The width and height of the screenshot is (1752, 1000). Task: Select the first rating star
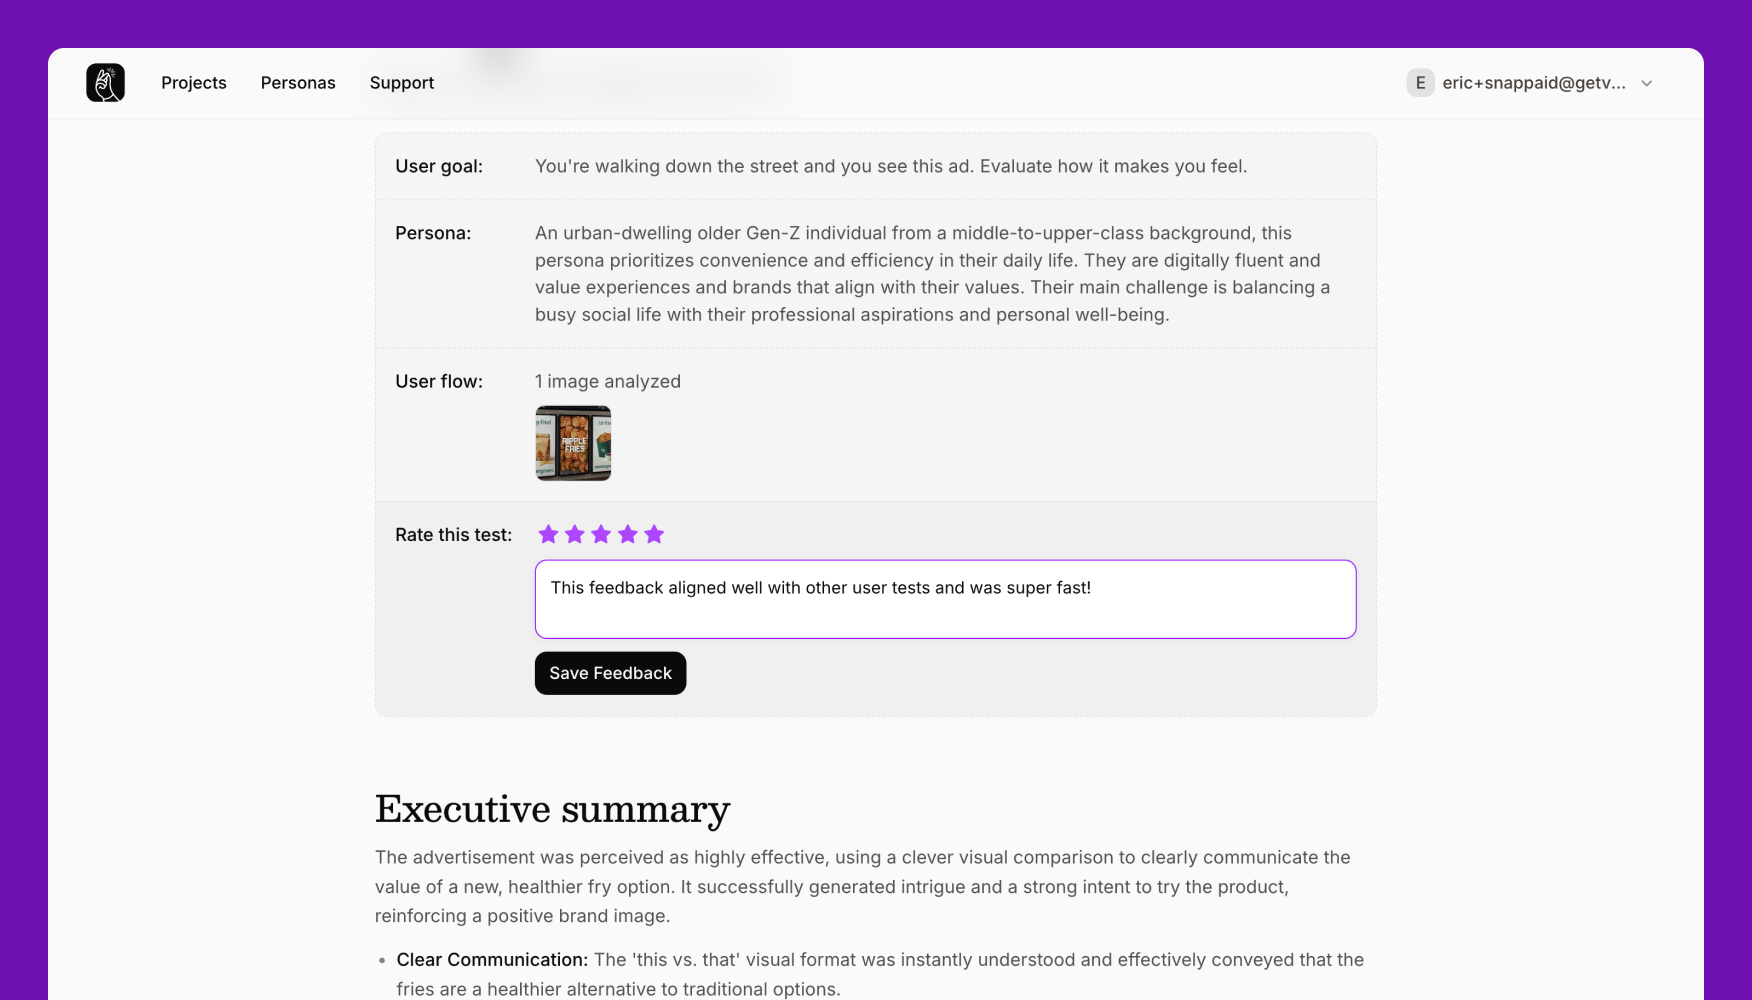coord(548,534)
